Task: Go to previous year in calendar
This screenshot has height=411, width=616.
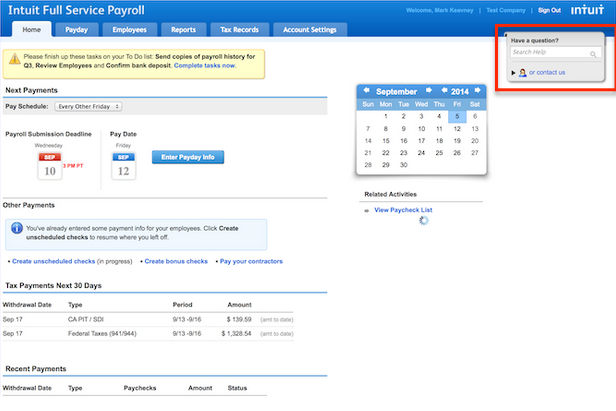Action: tap(442, 90)
